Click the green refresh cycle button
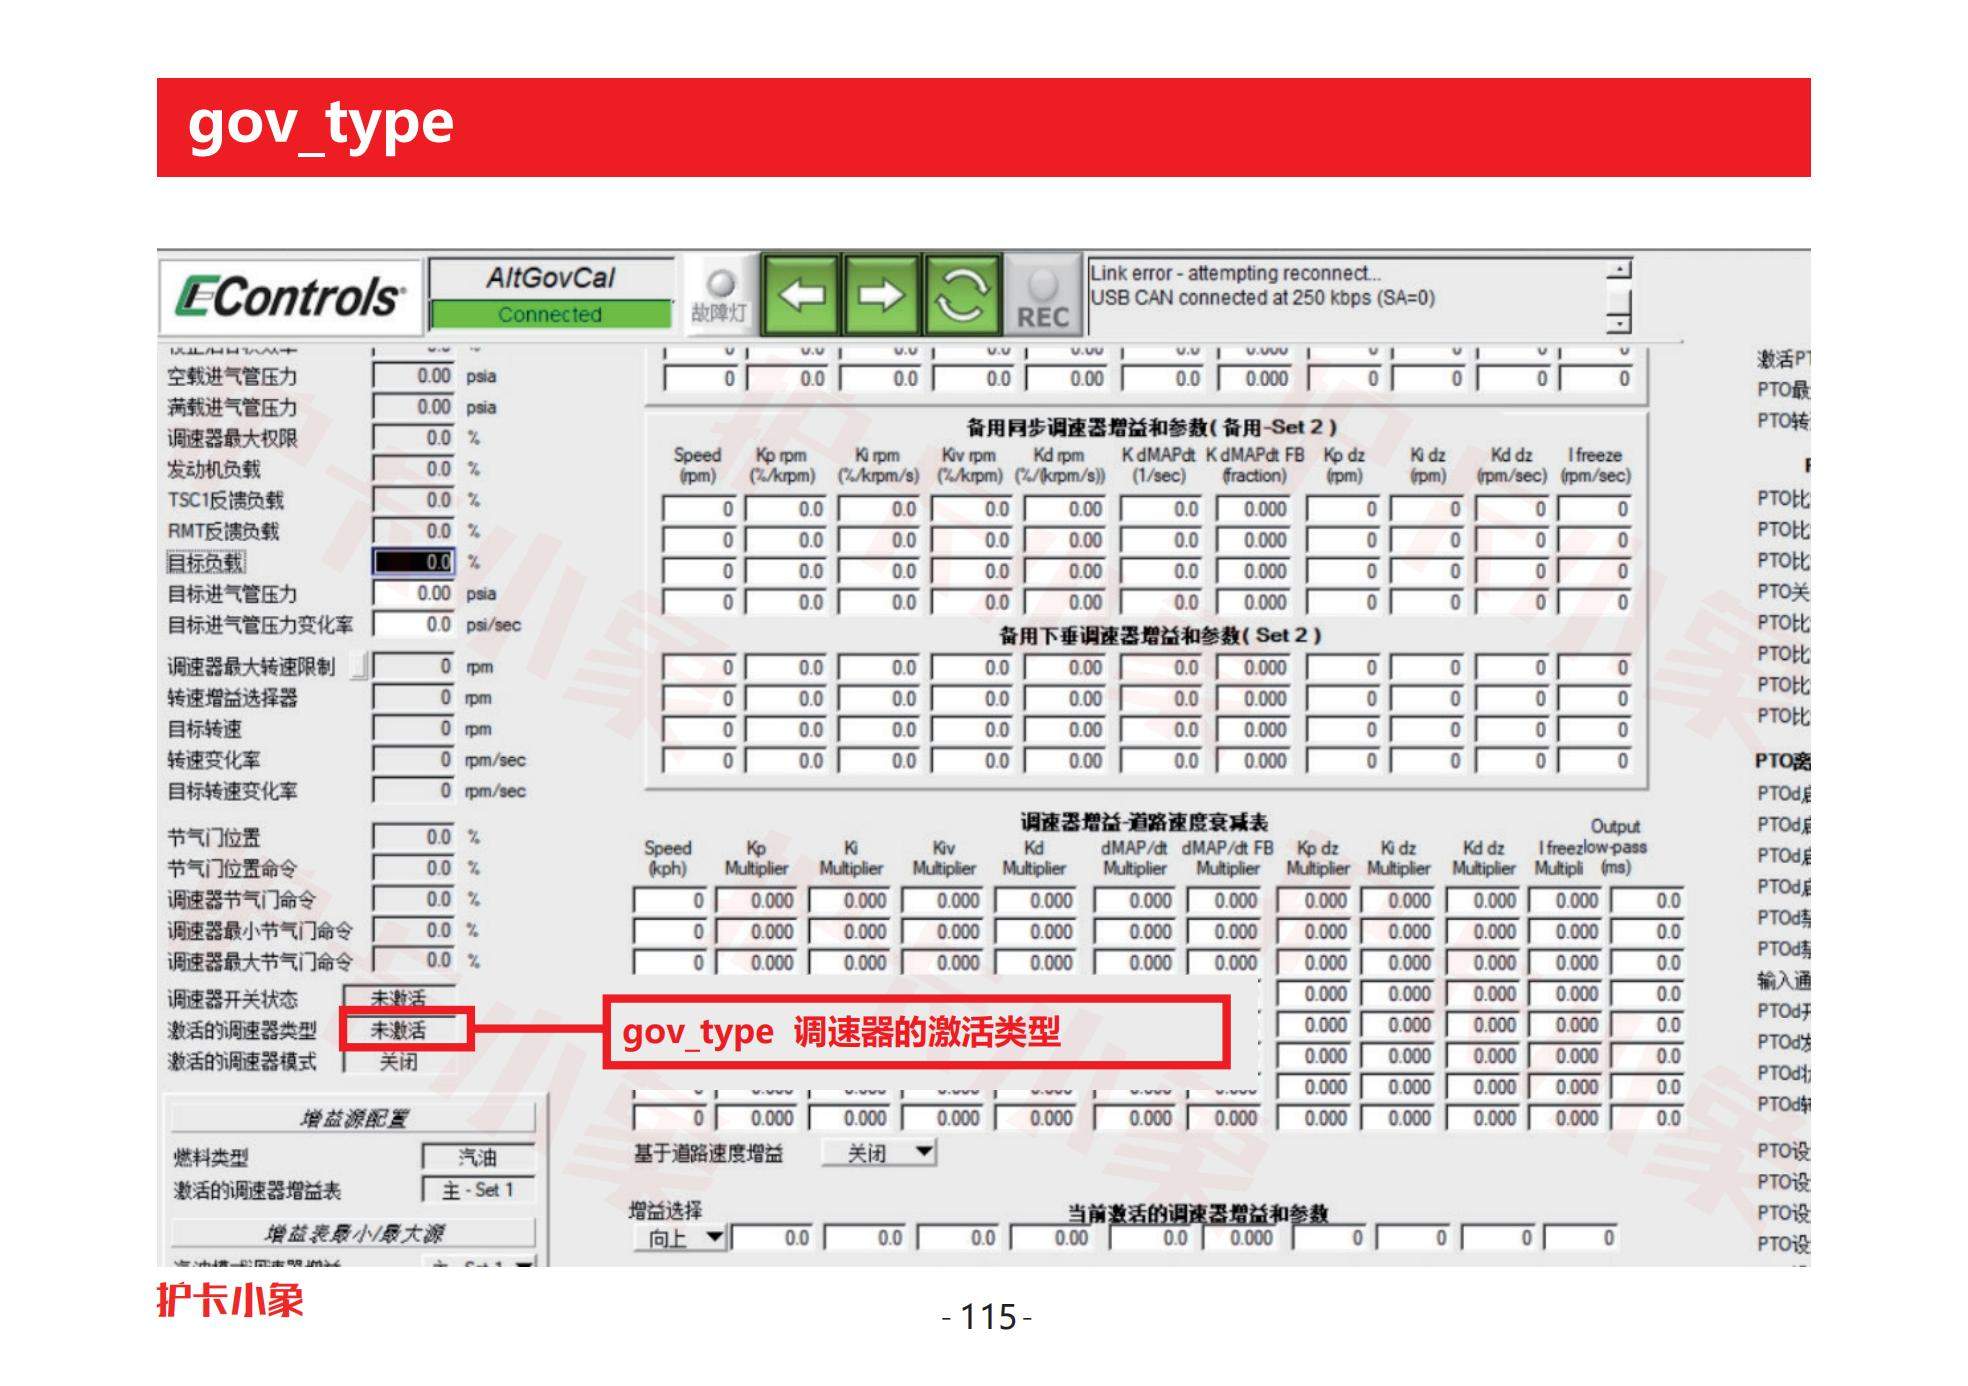 961,294
